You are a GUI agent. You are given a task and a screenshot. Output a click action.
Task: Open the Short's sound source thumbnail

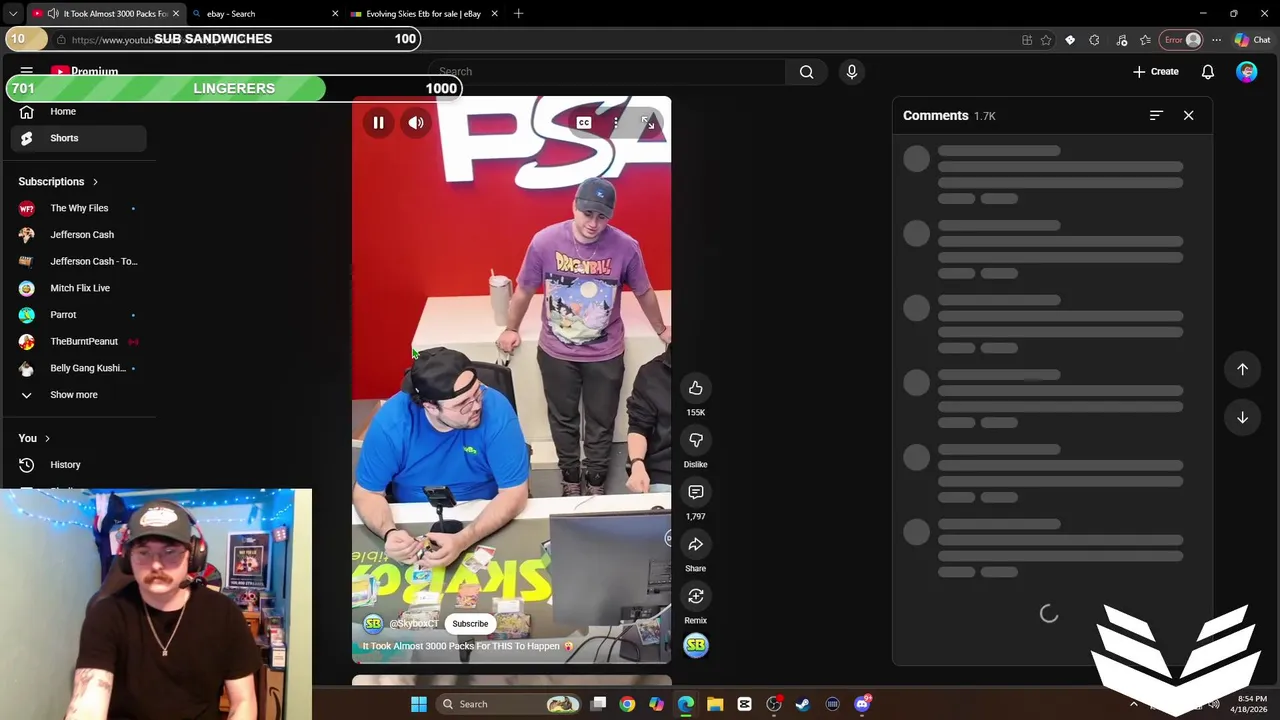pos(696,645)
